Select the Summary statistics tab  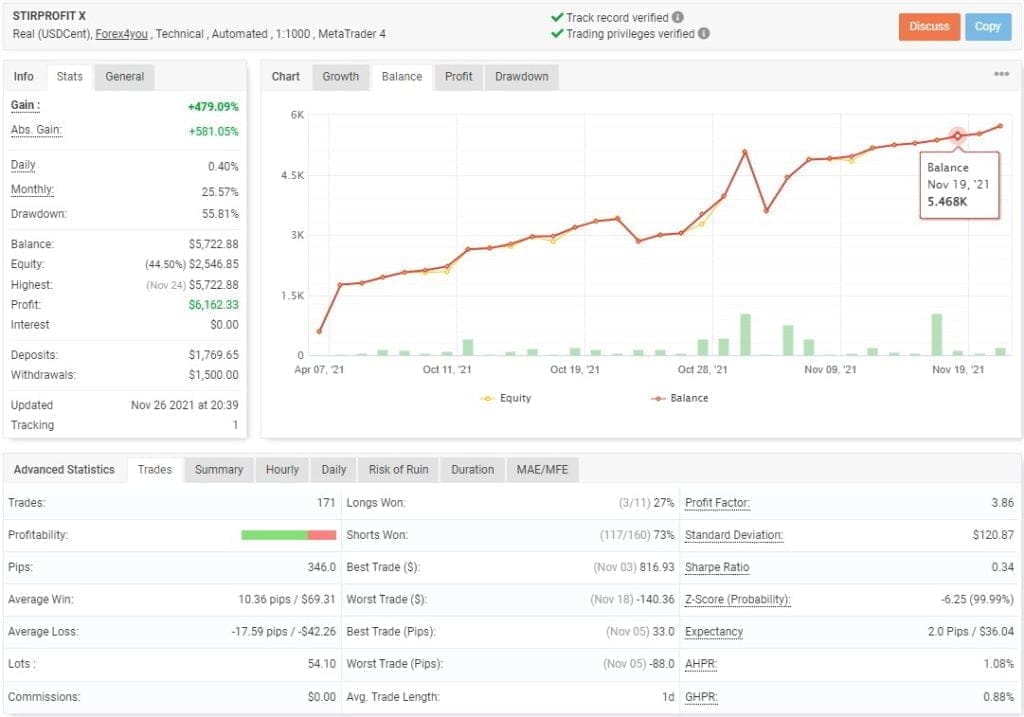click(x=218, y=469)
